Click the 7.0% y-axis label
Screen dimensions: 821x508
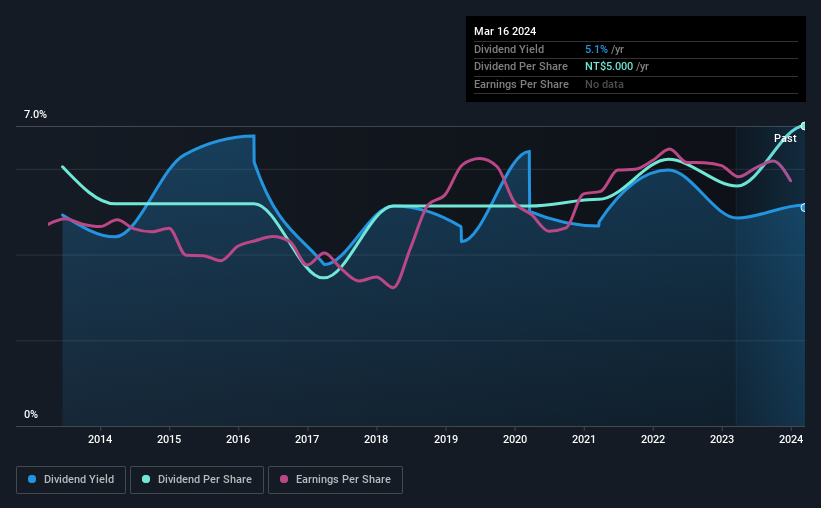pyautogui.click(x=35, y=115)
